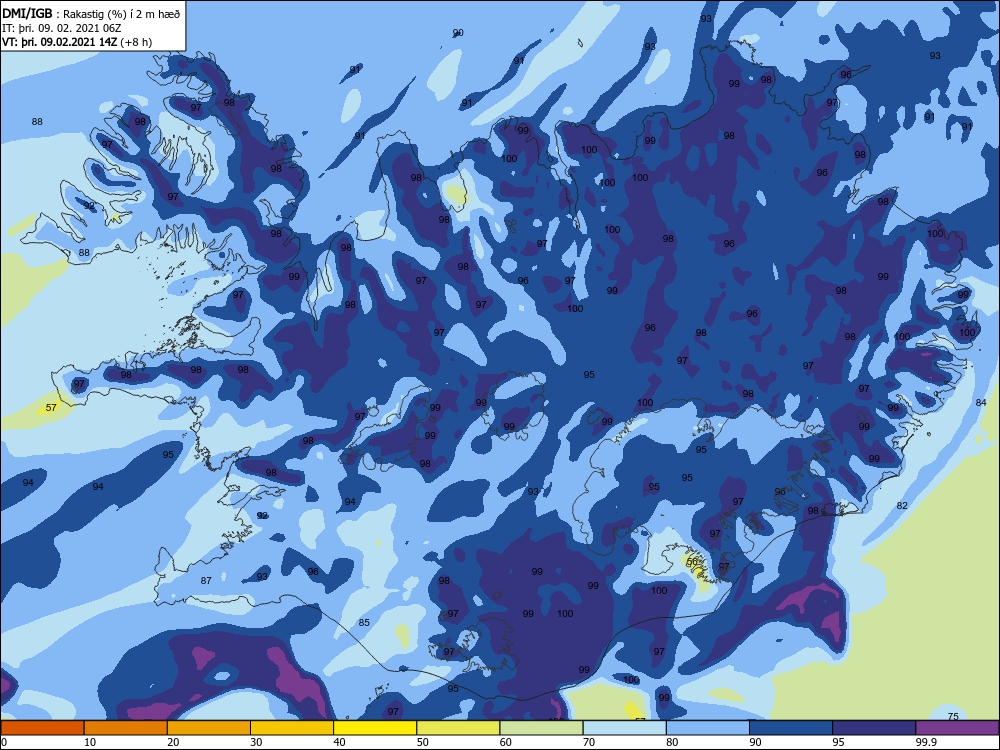Click the '85' humidity value on the map
This screenshot has width=1000, height=750.
[x=364, y=622]
